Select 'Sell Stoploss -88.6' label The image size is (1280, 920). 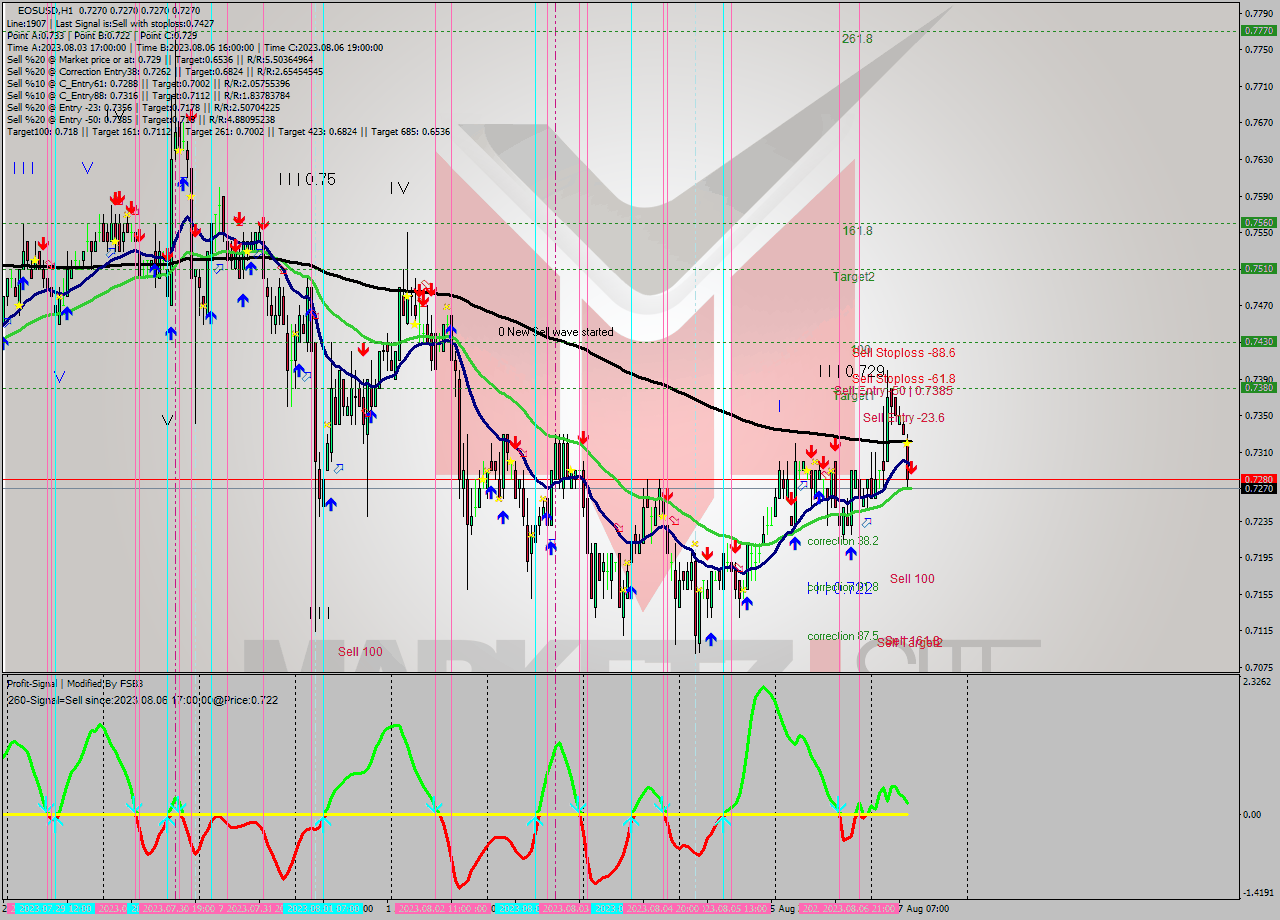point(904,352)
